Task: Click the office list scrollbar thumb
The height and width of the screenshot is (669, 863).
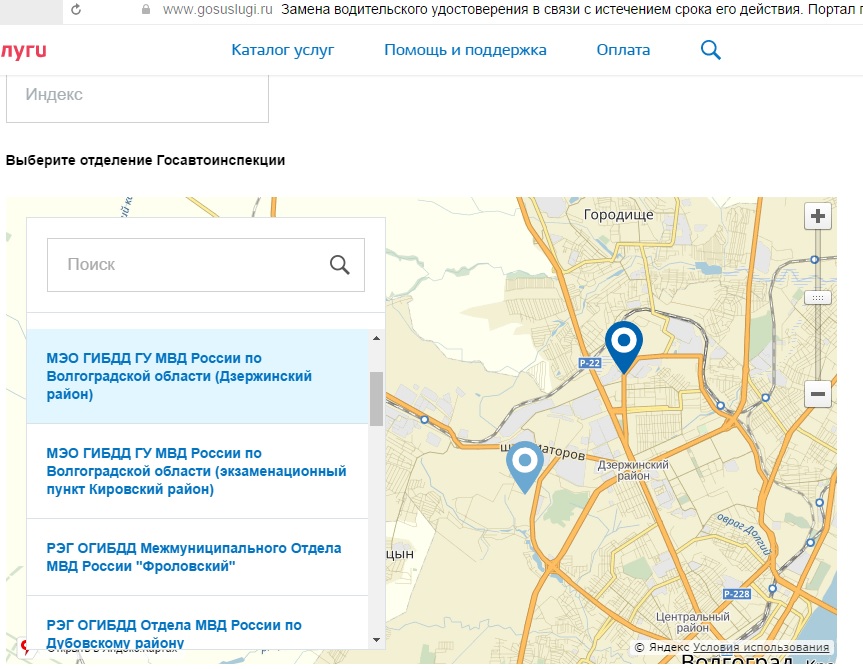Action: 376,399
